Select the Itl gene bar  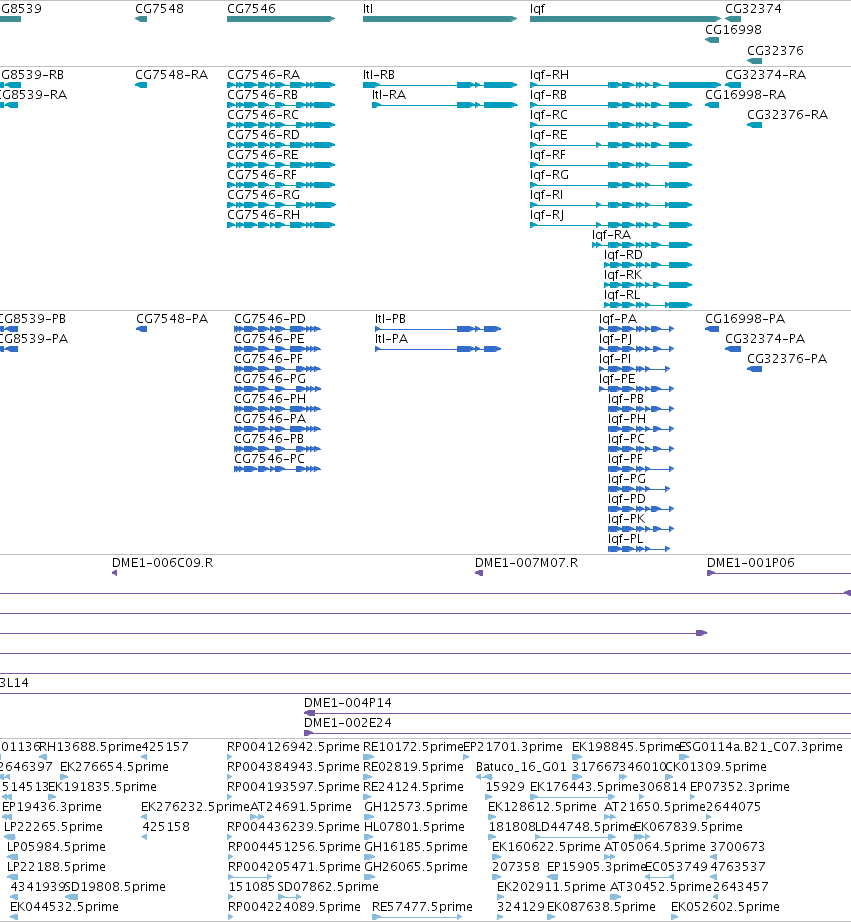(440, 19)
